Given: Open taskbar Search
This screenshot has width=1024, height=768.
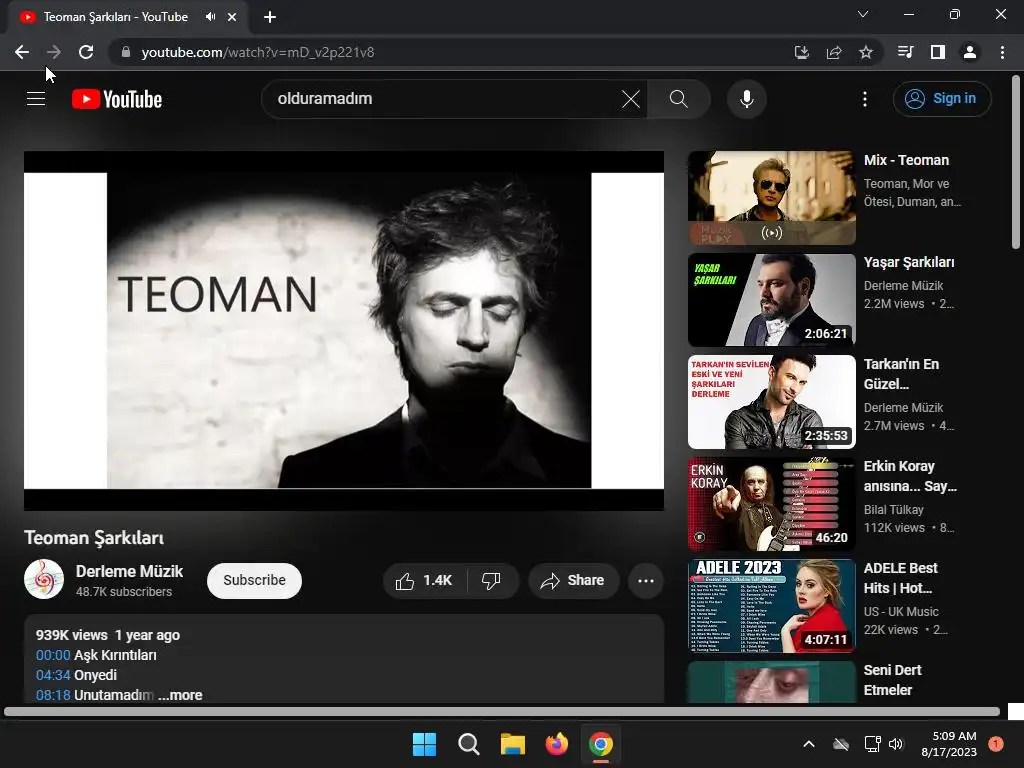Looking at the screenshot, I should (x=469, y=744).
